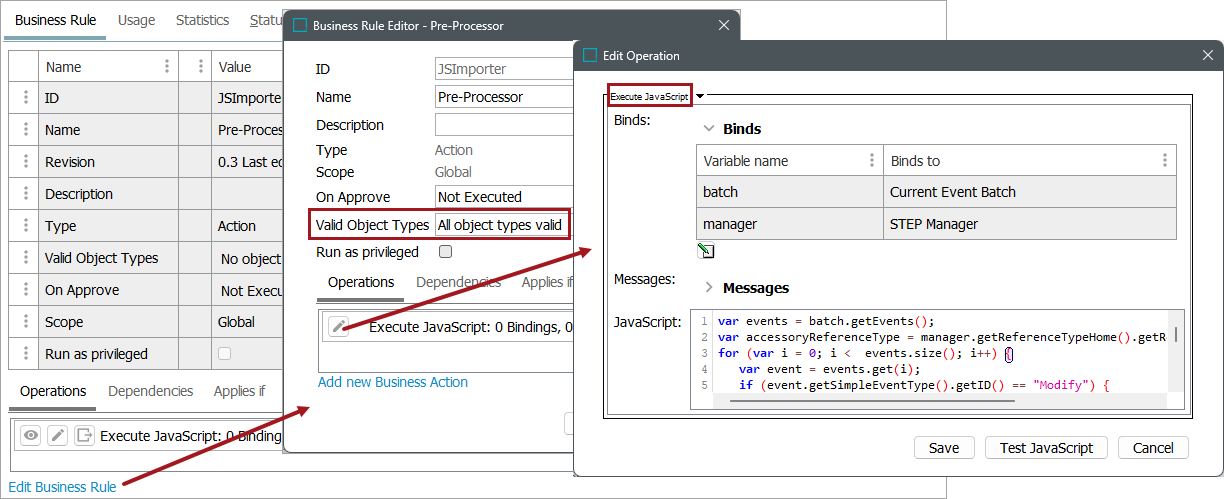Click the row handle dots beside ID row
Viewport: 1224px width, 499px height.
tap(25, 98)
